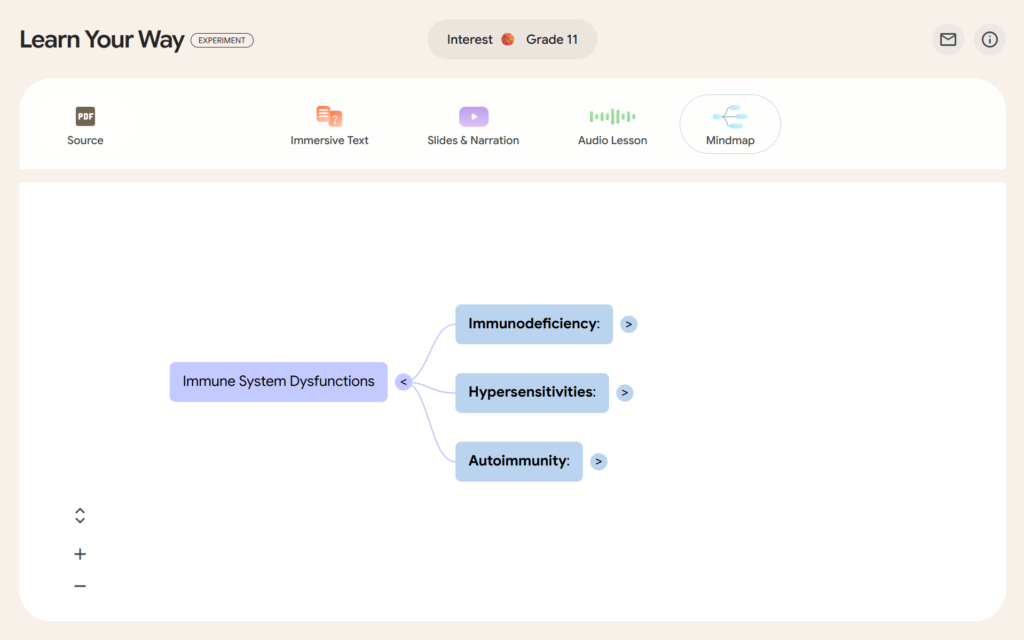Zoom out with the minus icon
This screenshot has width=1024, height=640.
80,586
